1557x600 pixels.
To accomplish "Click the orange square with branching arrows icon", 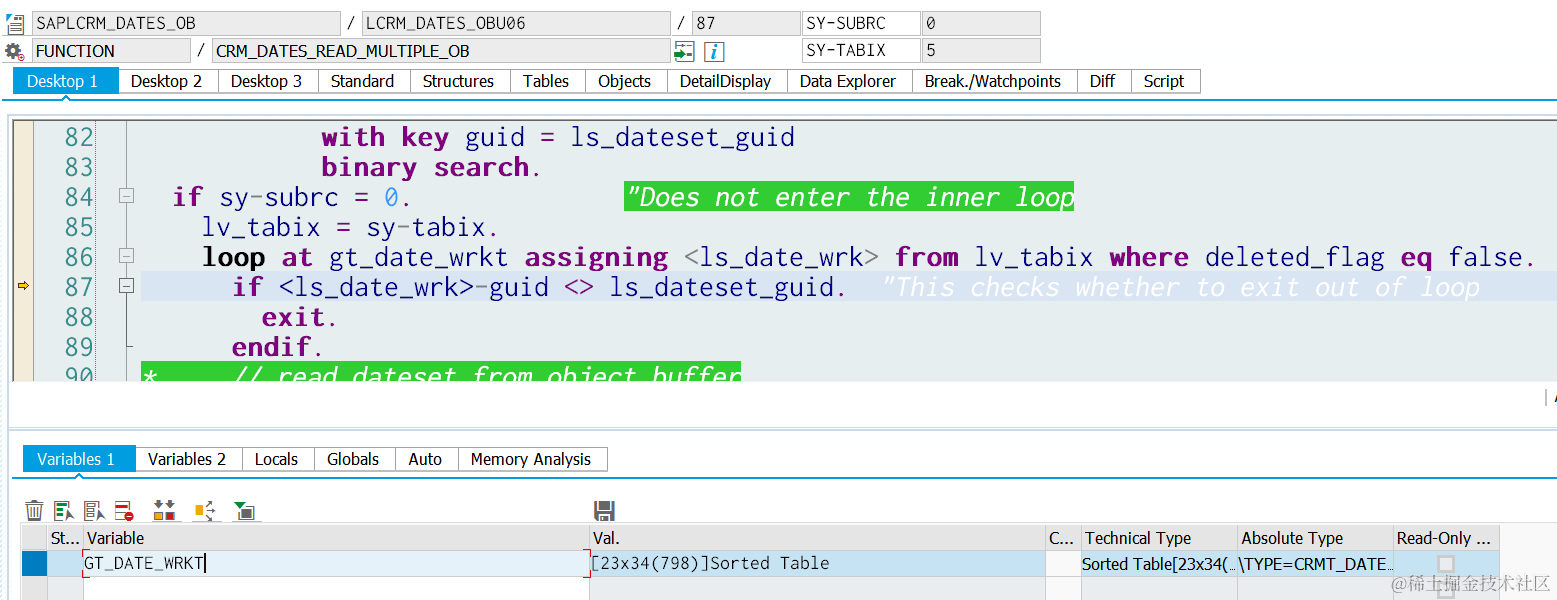I will pos(205,511).
